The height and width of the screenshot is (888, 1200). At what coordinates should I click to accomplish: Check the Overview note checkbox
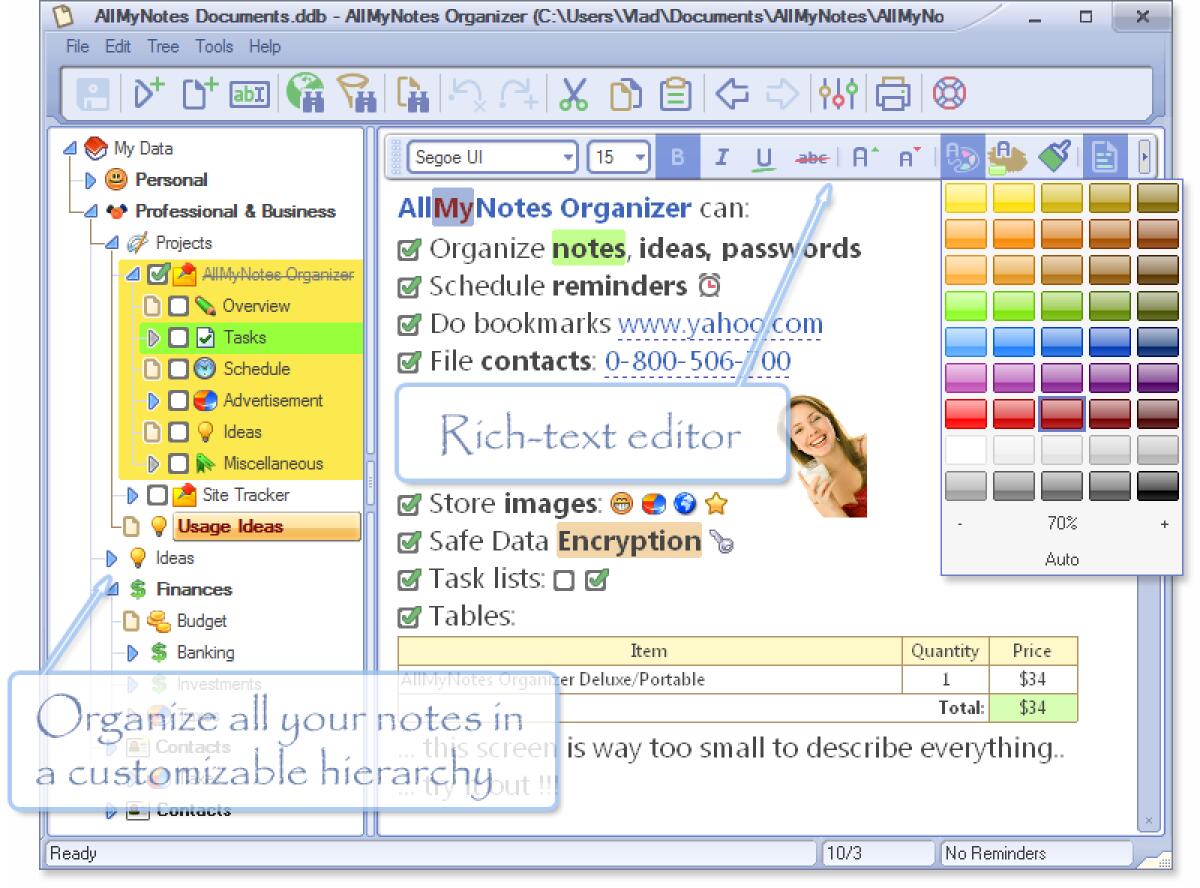point(178,306)
